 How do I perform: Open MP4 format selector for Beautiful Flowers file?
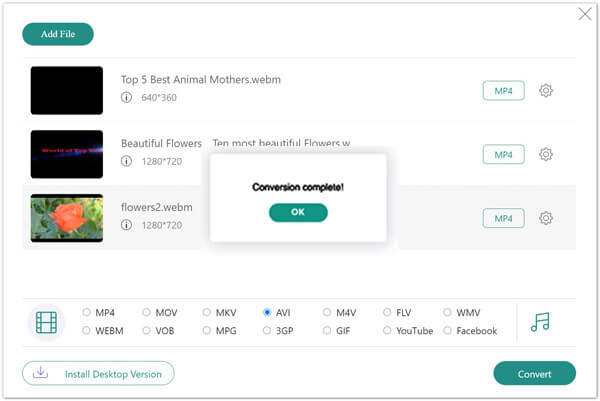coord(503,155)
